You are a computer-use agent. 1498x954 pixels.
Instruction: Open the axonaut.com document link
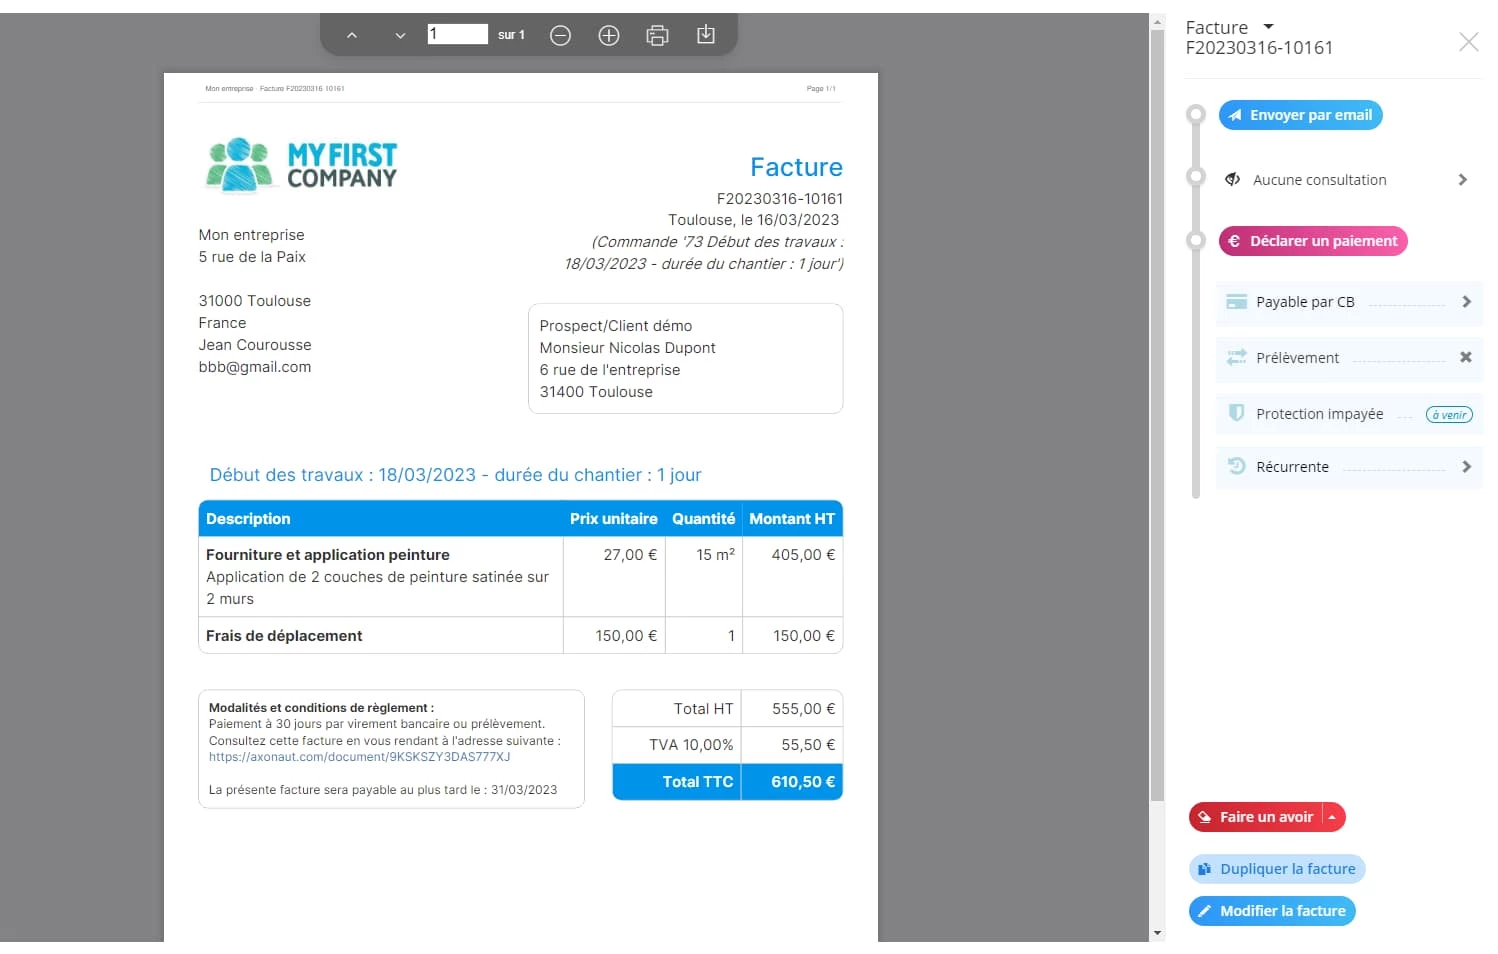click(x=359, y=758)
